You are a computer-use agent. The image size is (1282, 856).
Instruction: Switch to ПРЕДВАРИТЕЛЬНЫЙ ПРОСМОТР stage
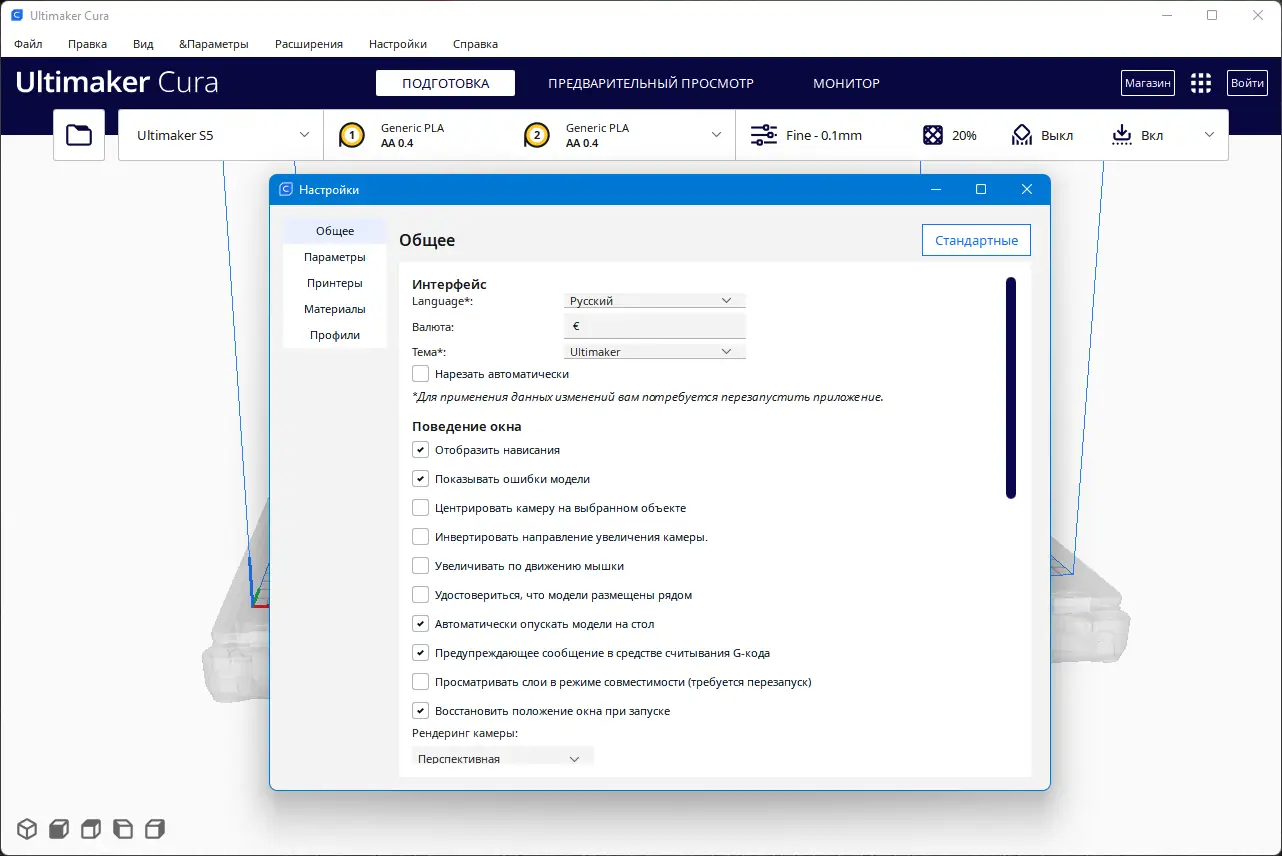[x=651, y=83]
